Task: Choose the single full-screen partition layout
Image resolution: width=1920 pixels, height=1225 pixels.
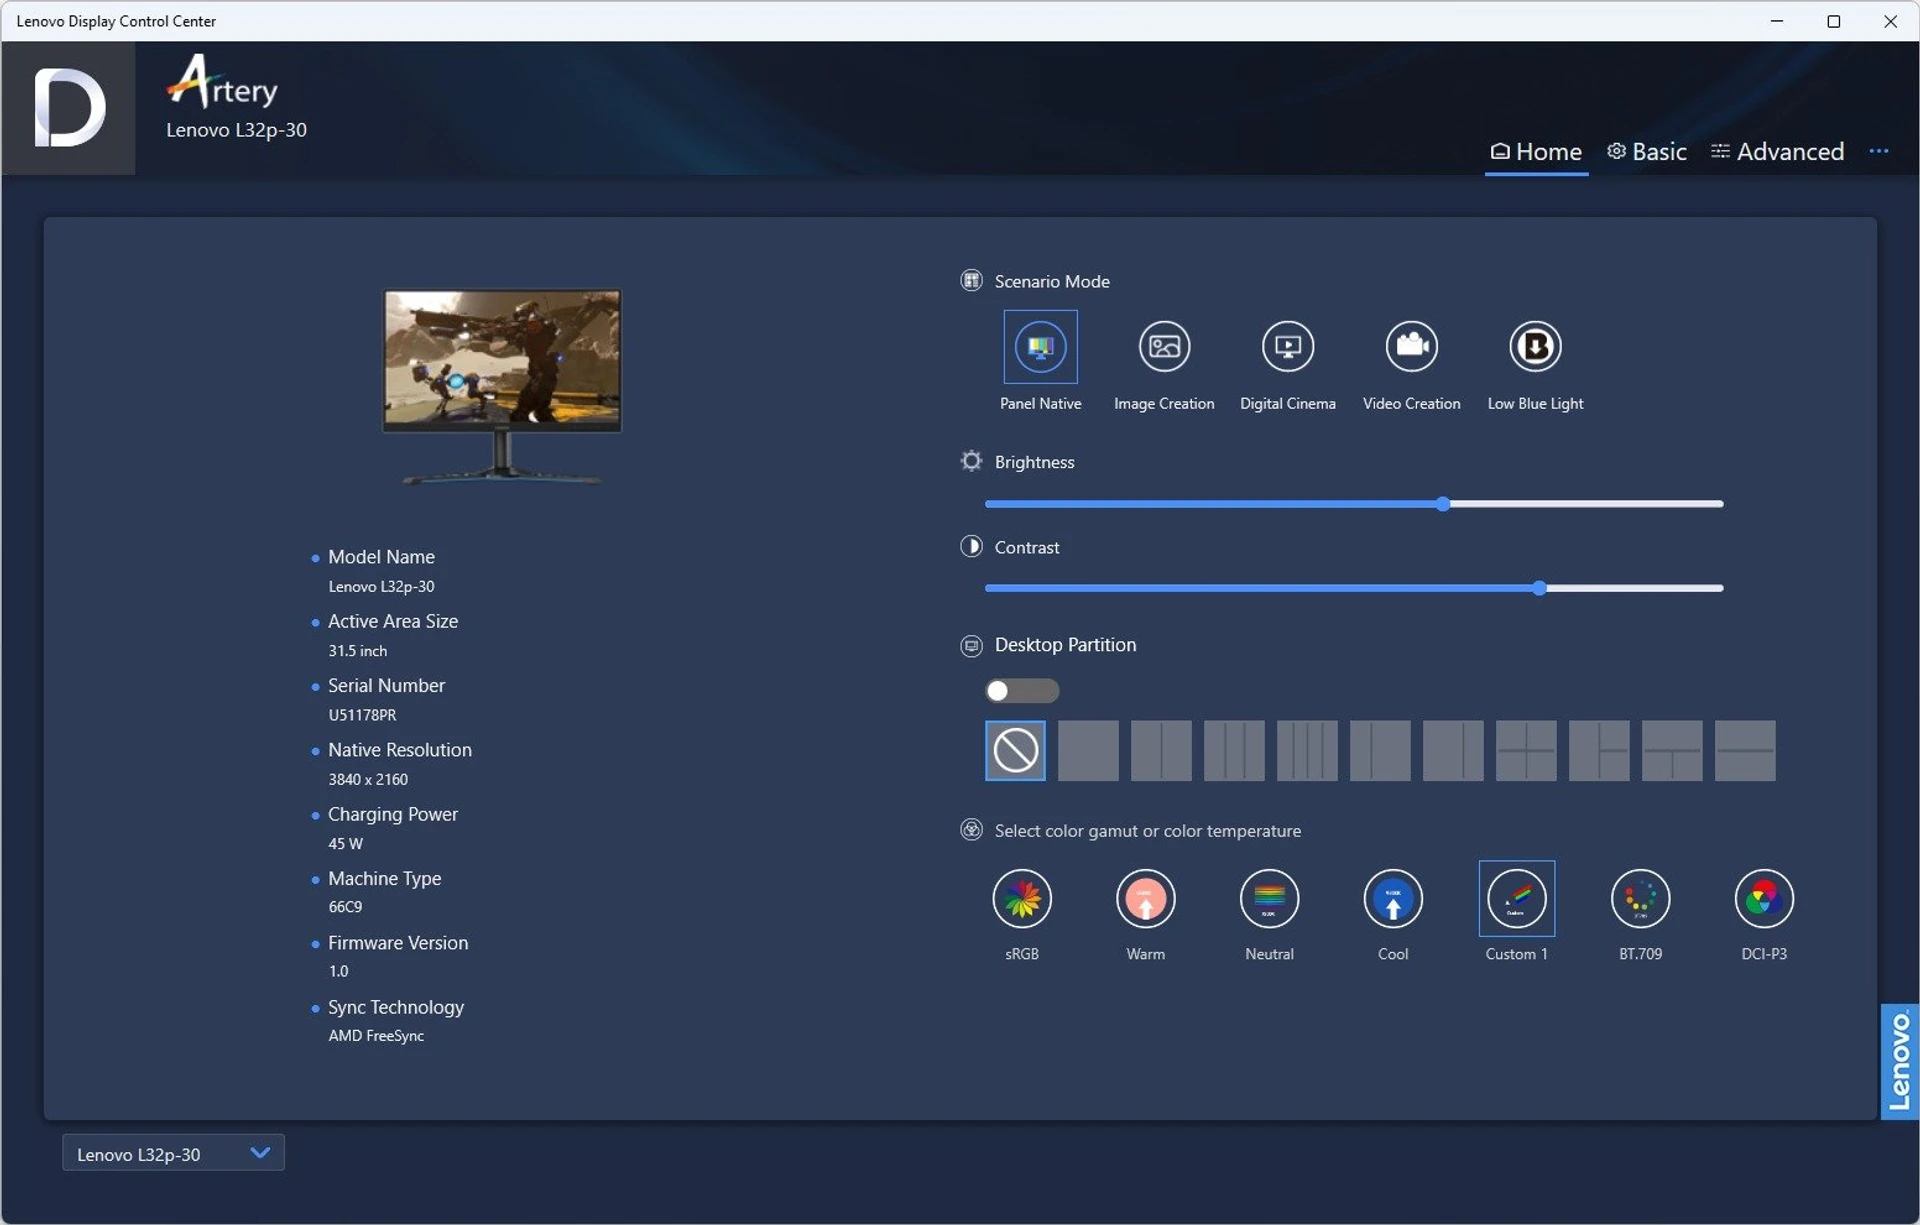Action: (1088, 750)
